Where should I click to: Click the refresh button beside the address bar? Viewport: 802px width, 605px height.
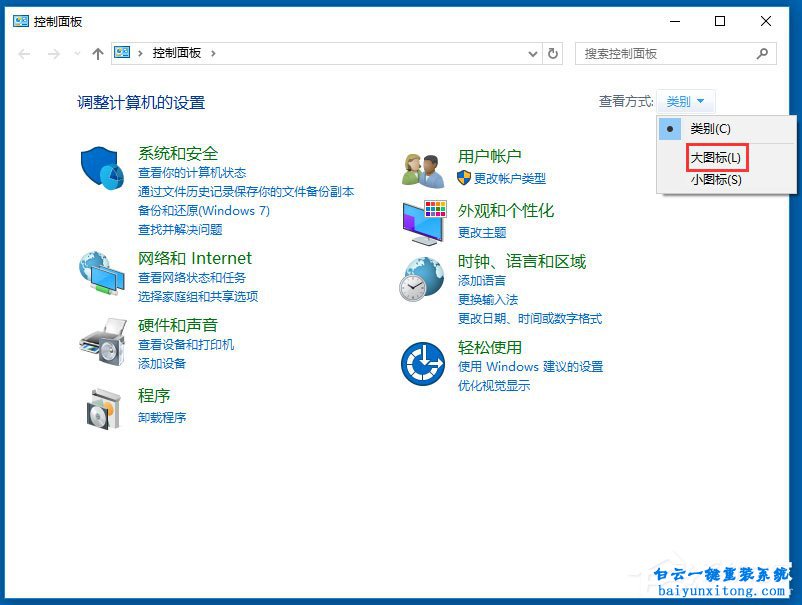553,53
